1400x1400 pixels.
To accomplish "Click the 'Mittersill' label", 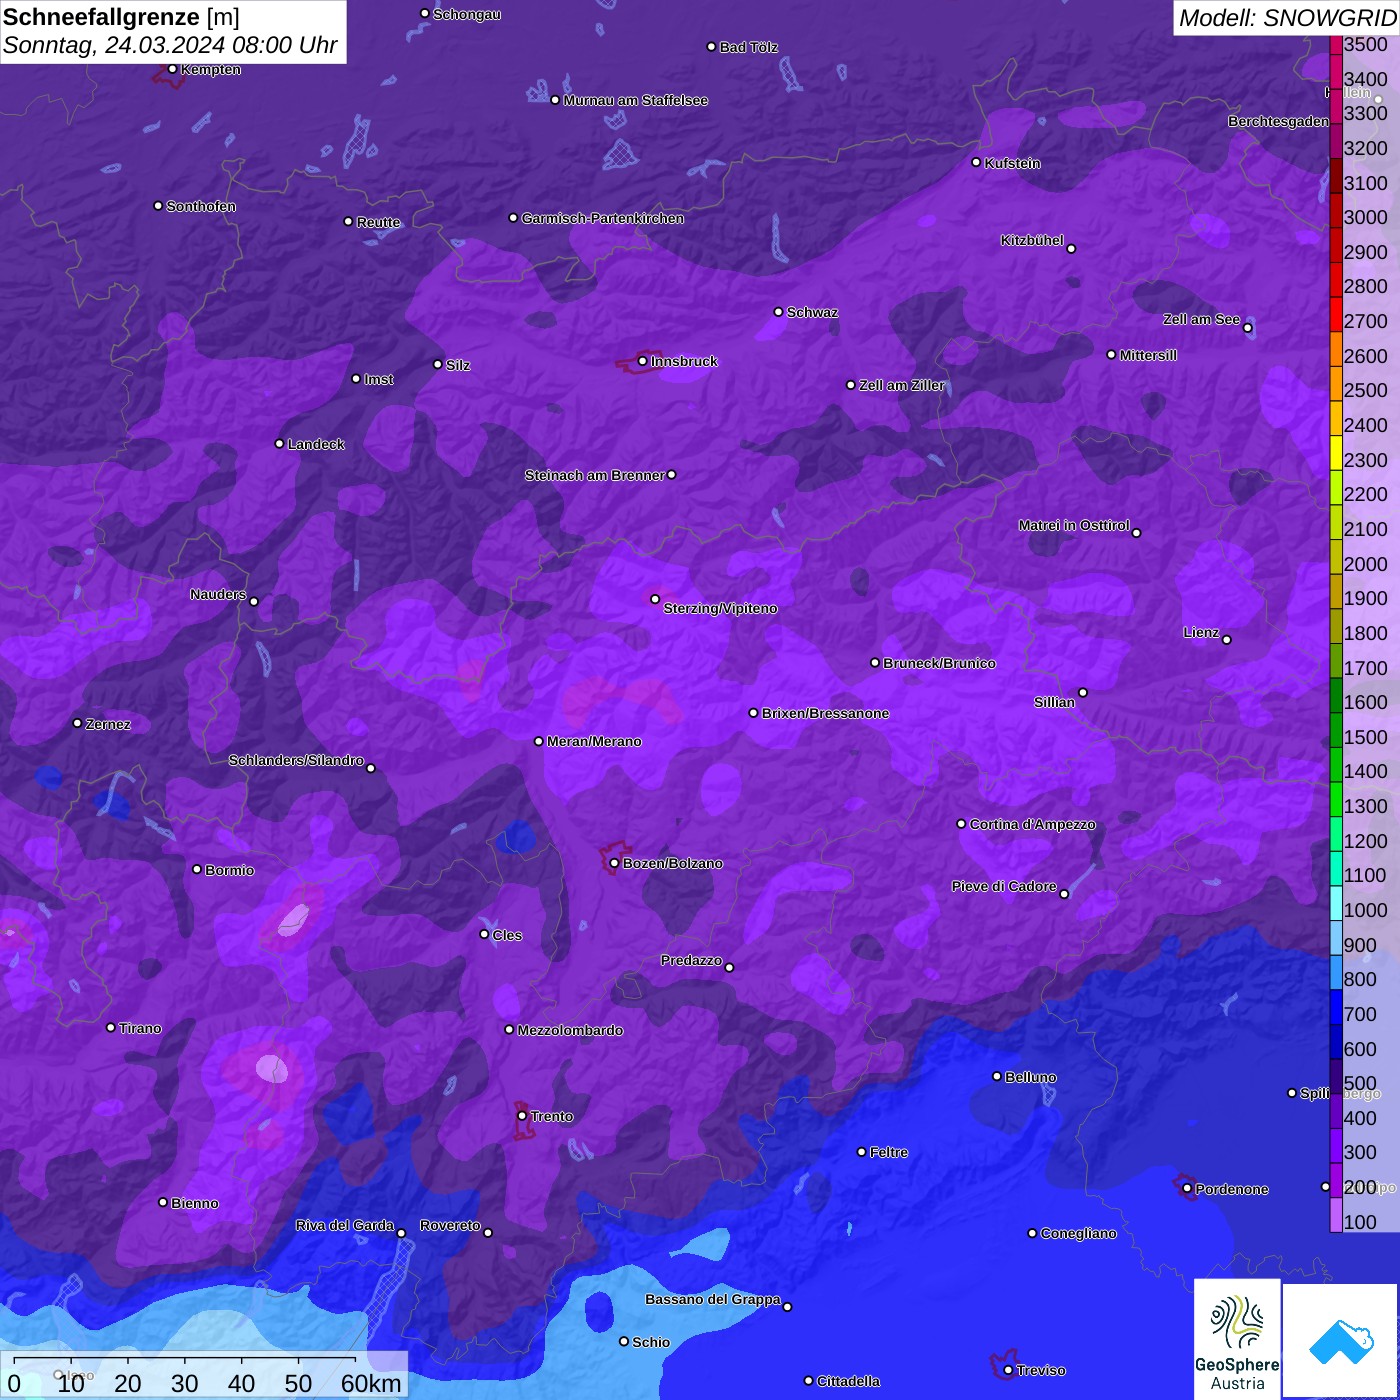I will [x=1148, y=355].
